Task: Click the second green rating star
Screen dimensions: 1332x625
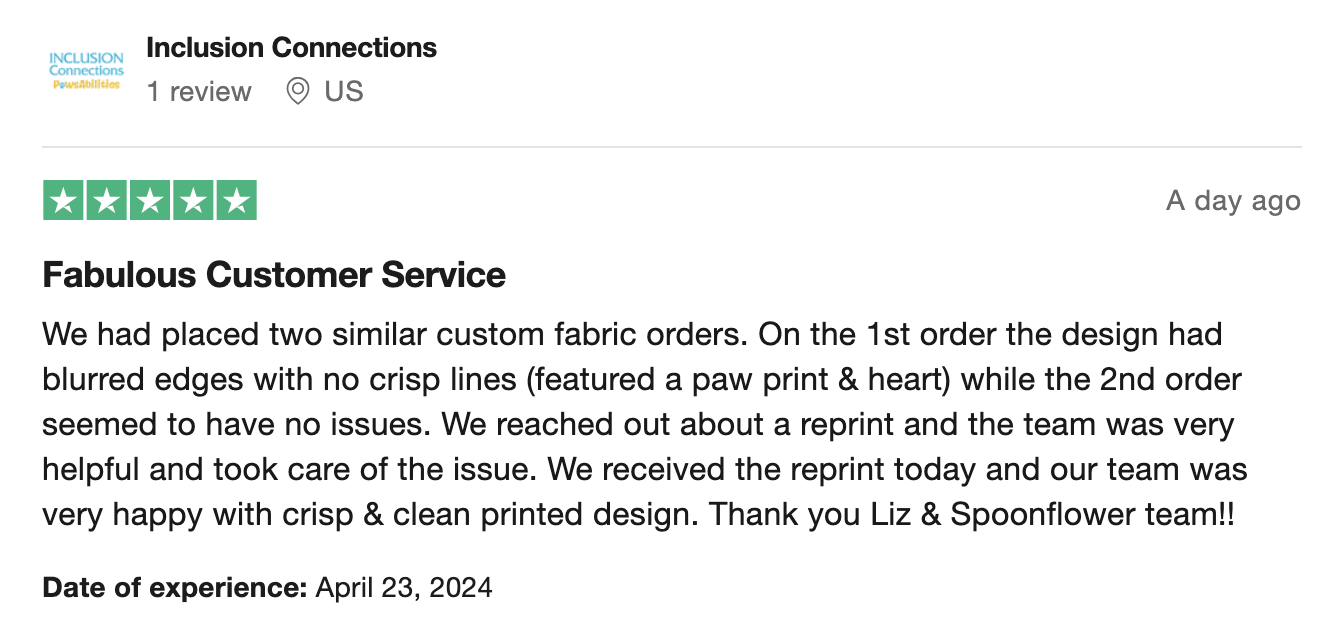Action: [106, 200]
